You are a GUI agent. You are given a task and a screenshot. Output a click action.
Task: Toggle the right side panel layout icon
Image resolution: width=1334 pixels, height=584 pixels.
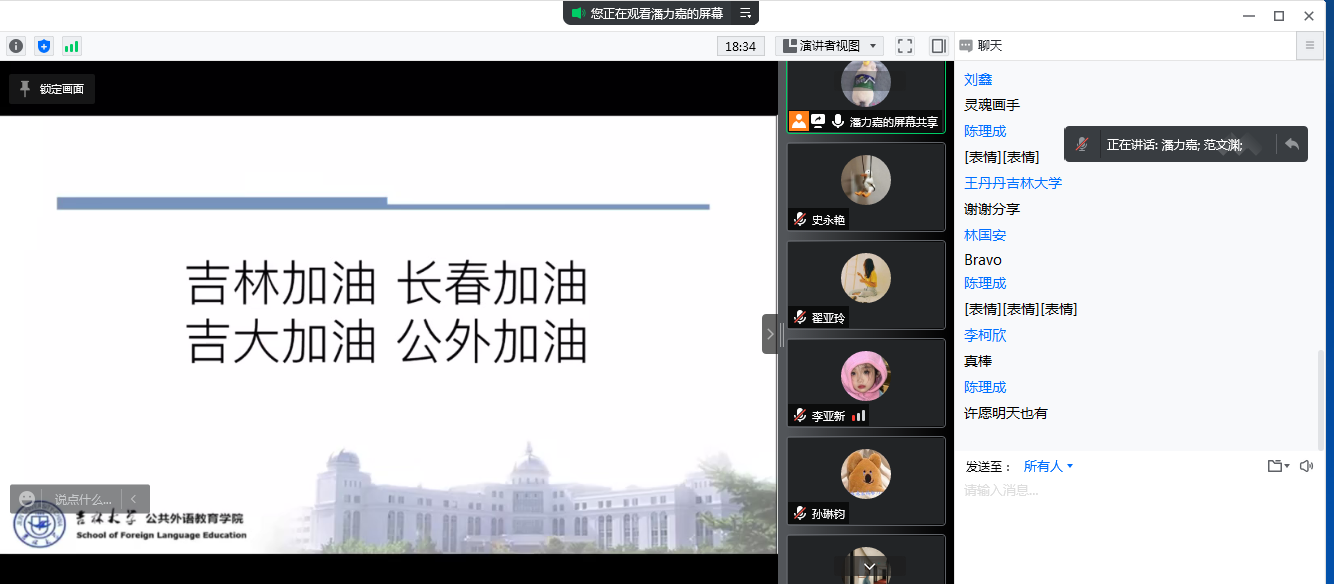tap(938, 46)
